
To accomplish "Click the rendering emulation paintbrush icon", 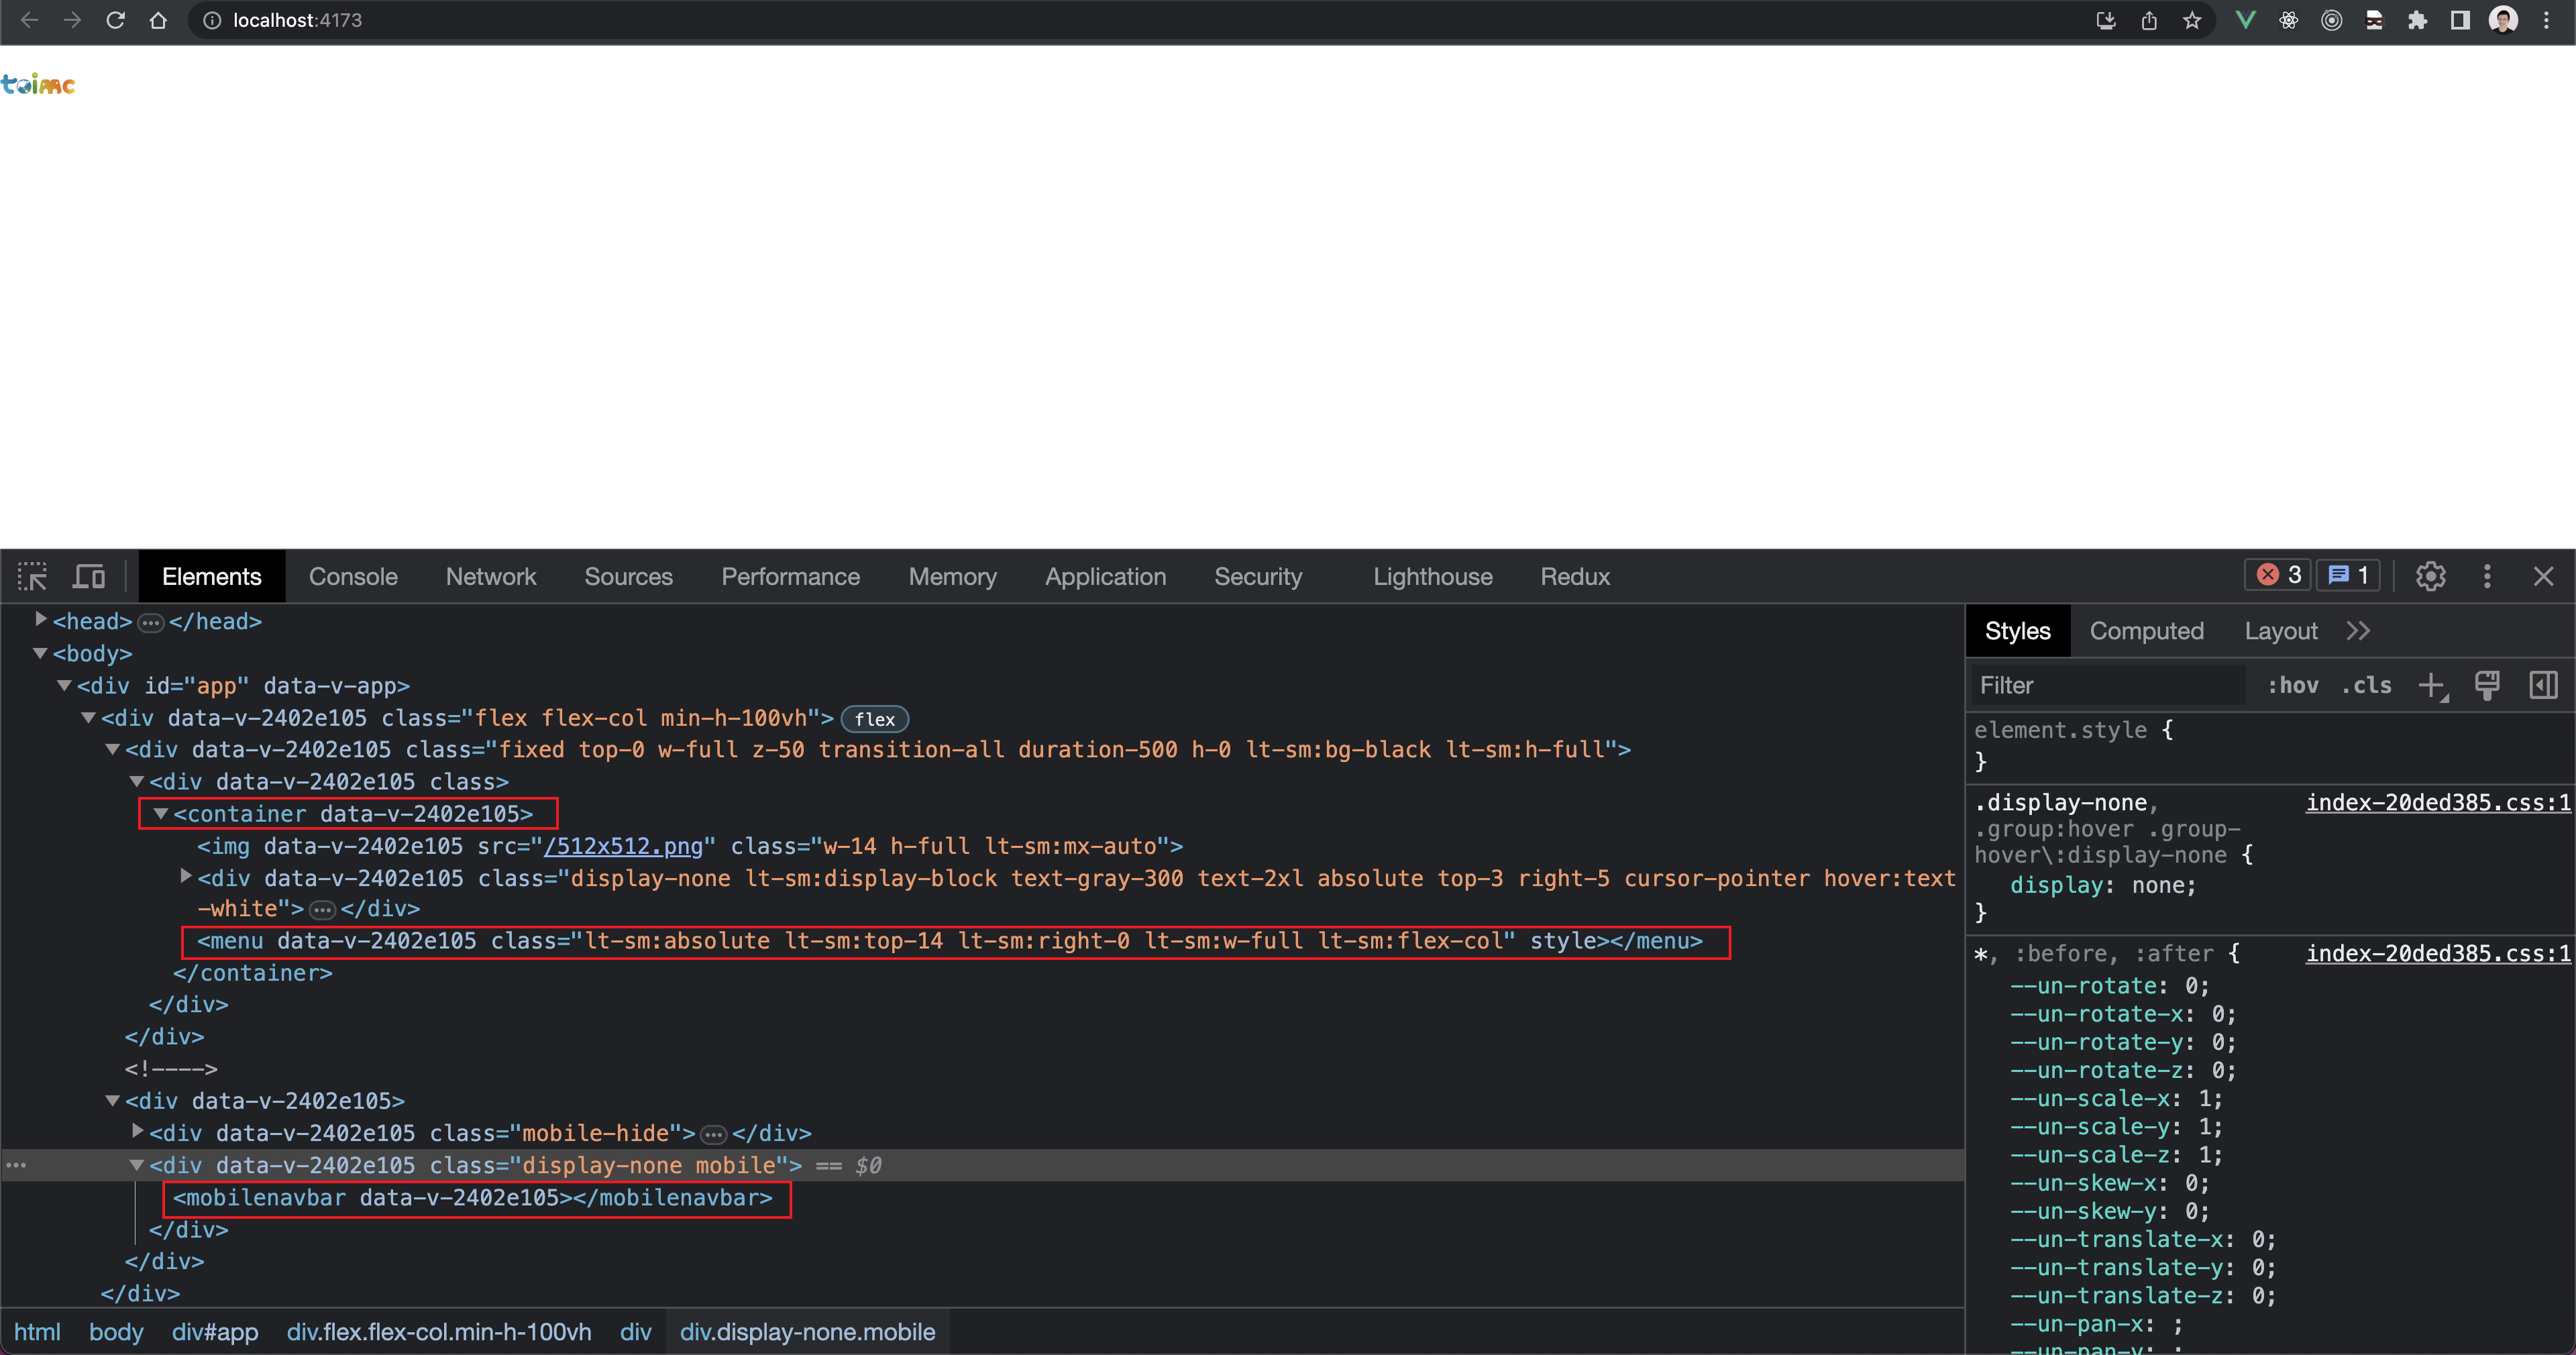I will [2486, 686].
